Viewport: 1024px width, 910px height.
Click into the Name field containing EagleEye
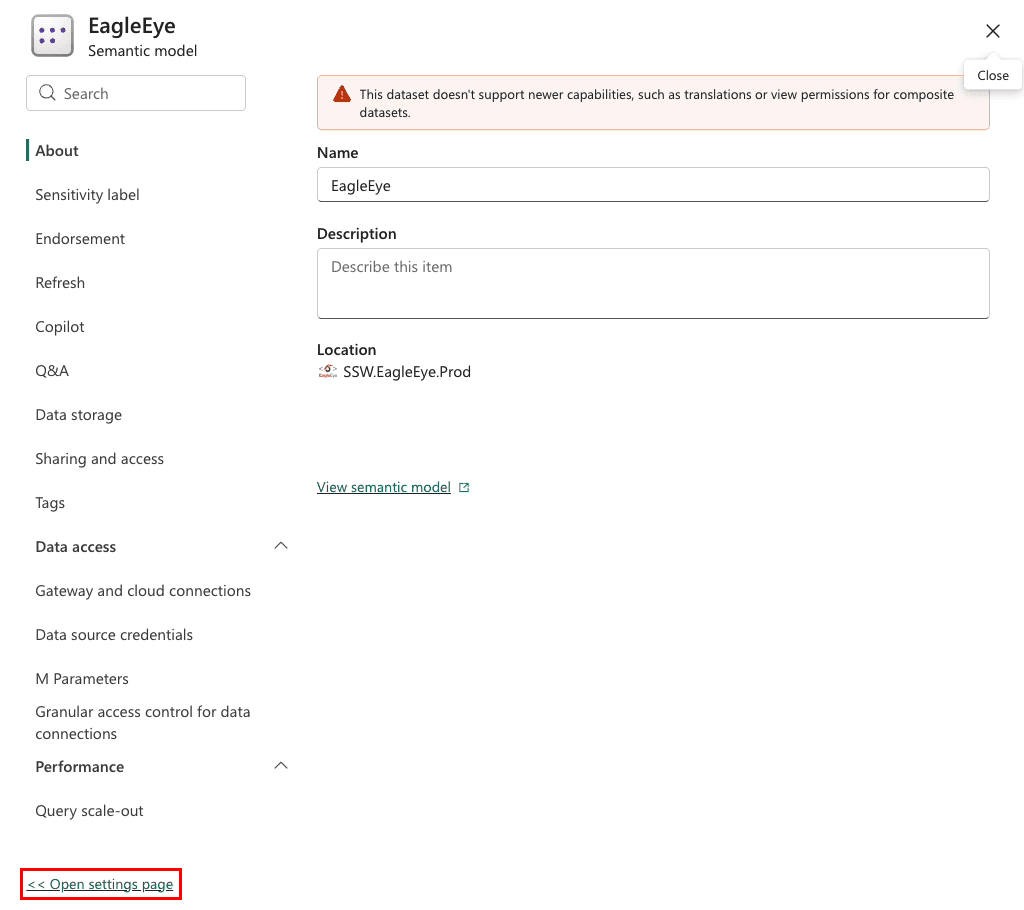coord(653,185)
